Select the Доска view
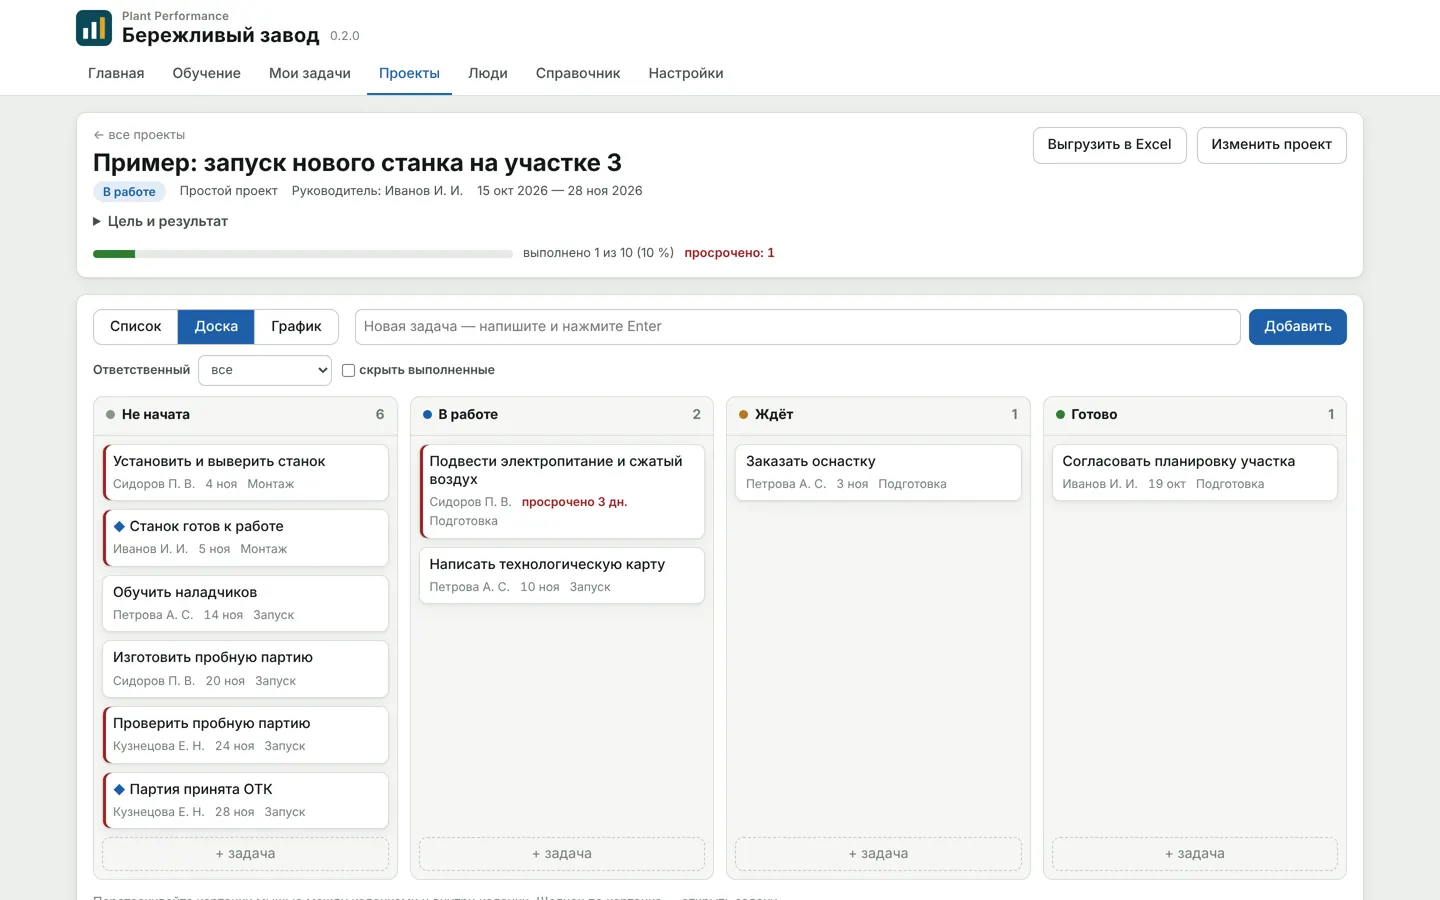Viewport: 1440px width, 900px height. pos(216,327)
